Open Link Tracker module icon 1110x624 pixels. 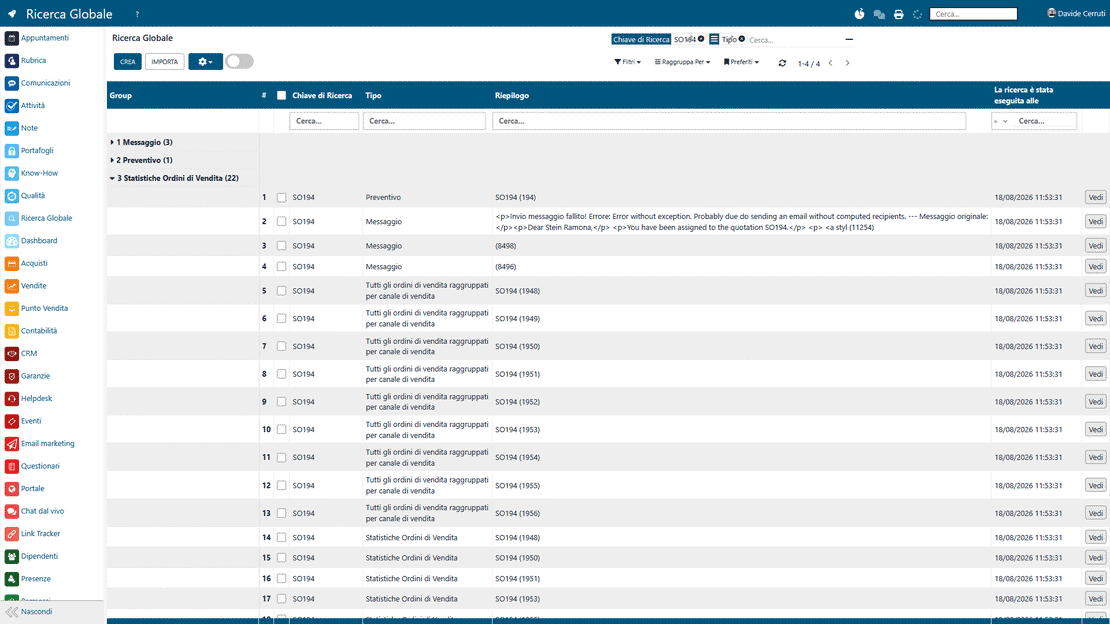pyautogui.click(x=11, y=534)
